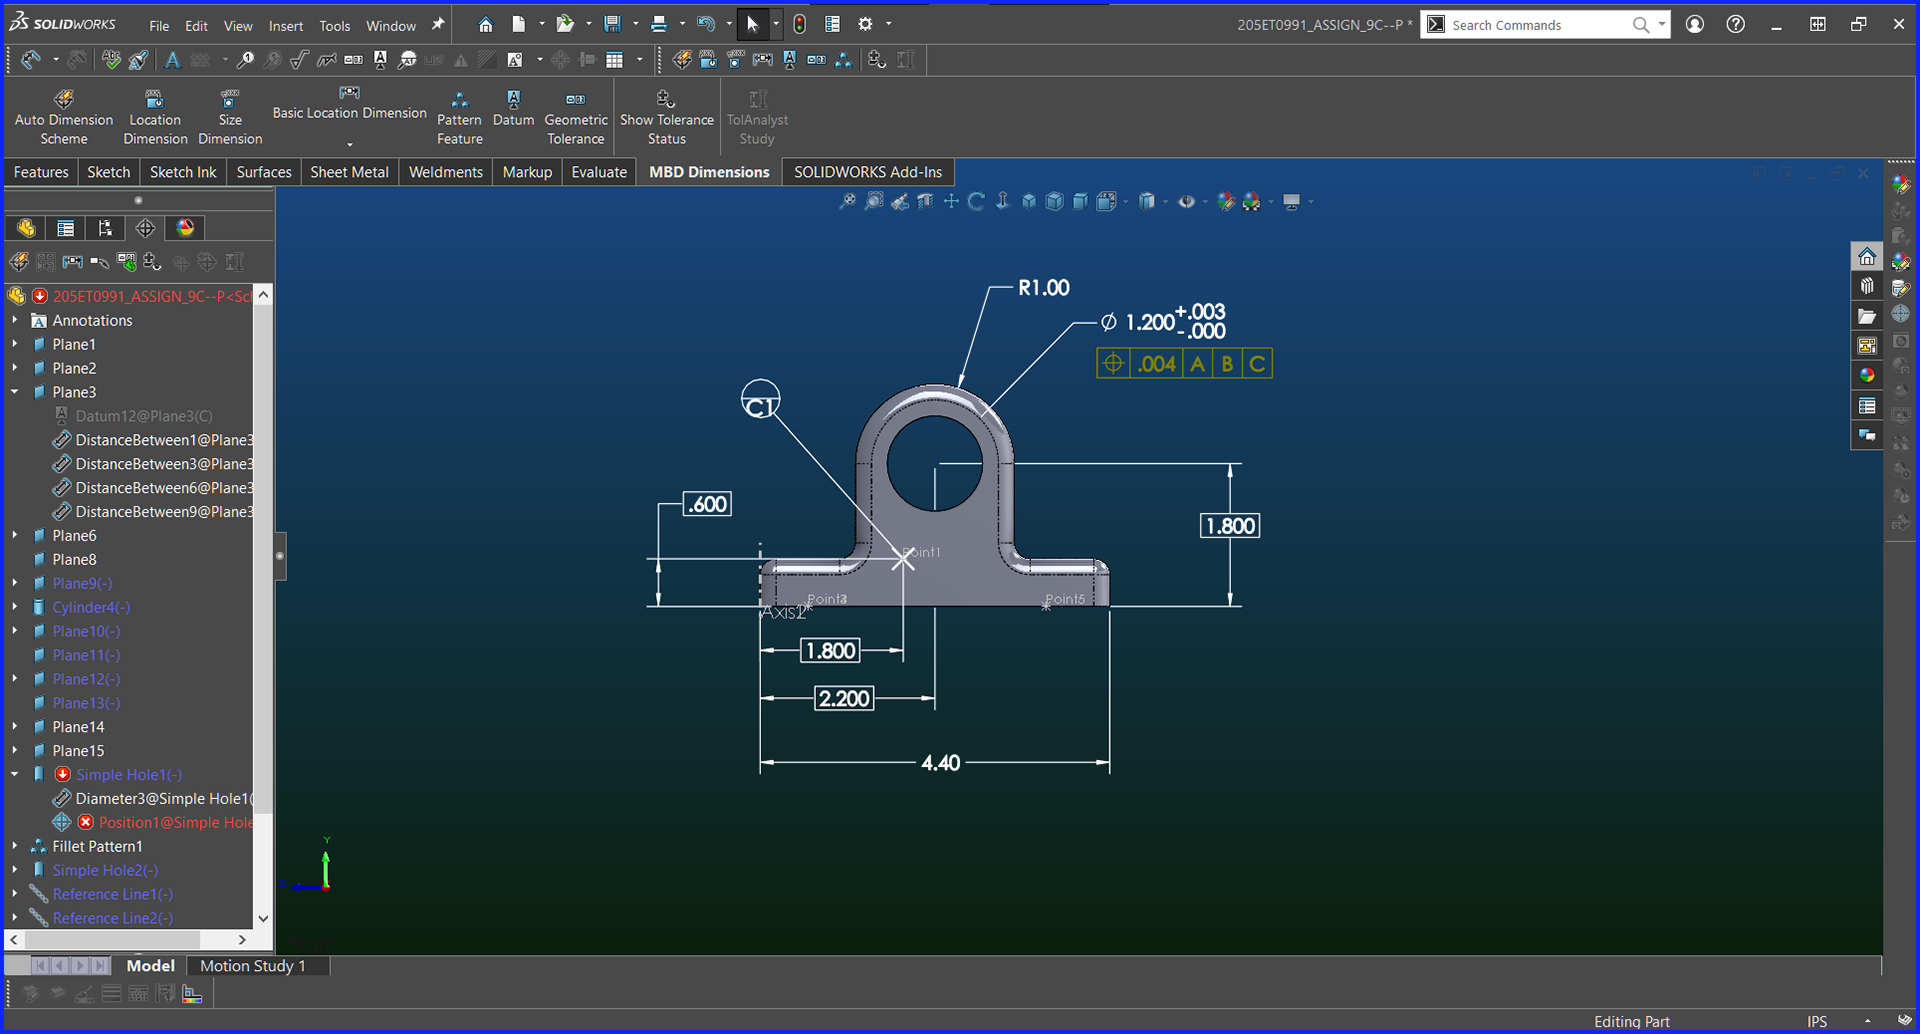The height and width of the screenshot is (1034, 1920).
Task: Click the Section View icon
Action: click(x=925, y=201)
